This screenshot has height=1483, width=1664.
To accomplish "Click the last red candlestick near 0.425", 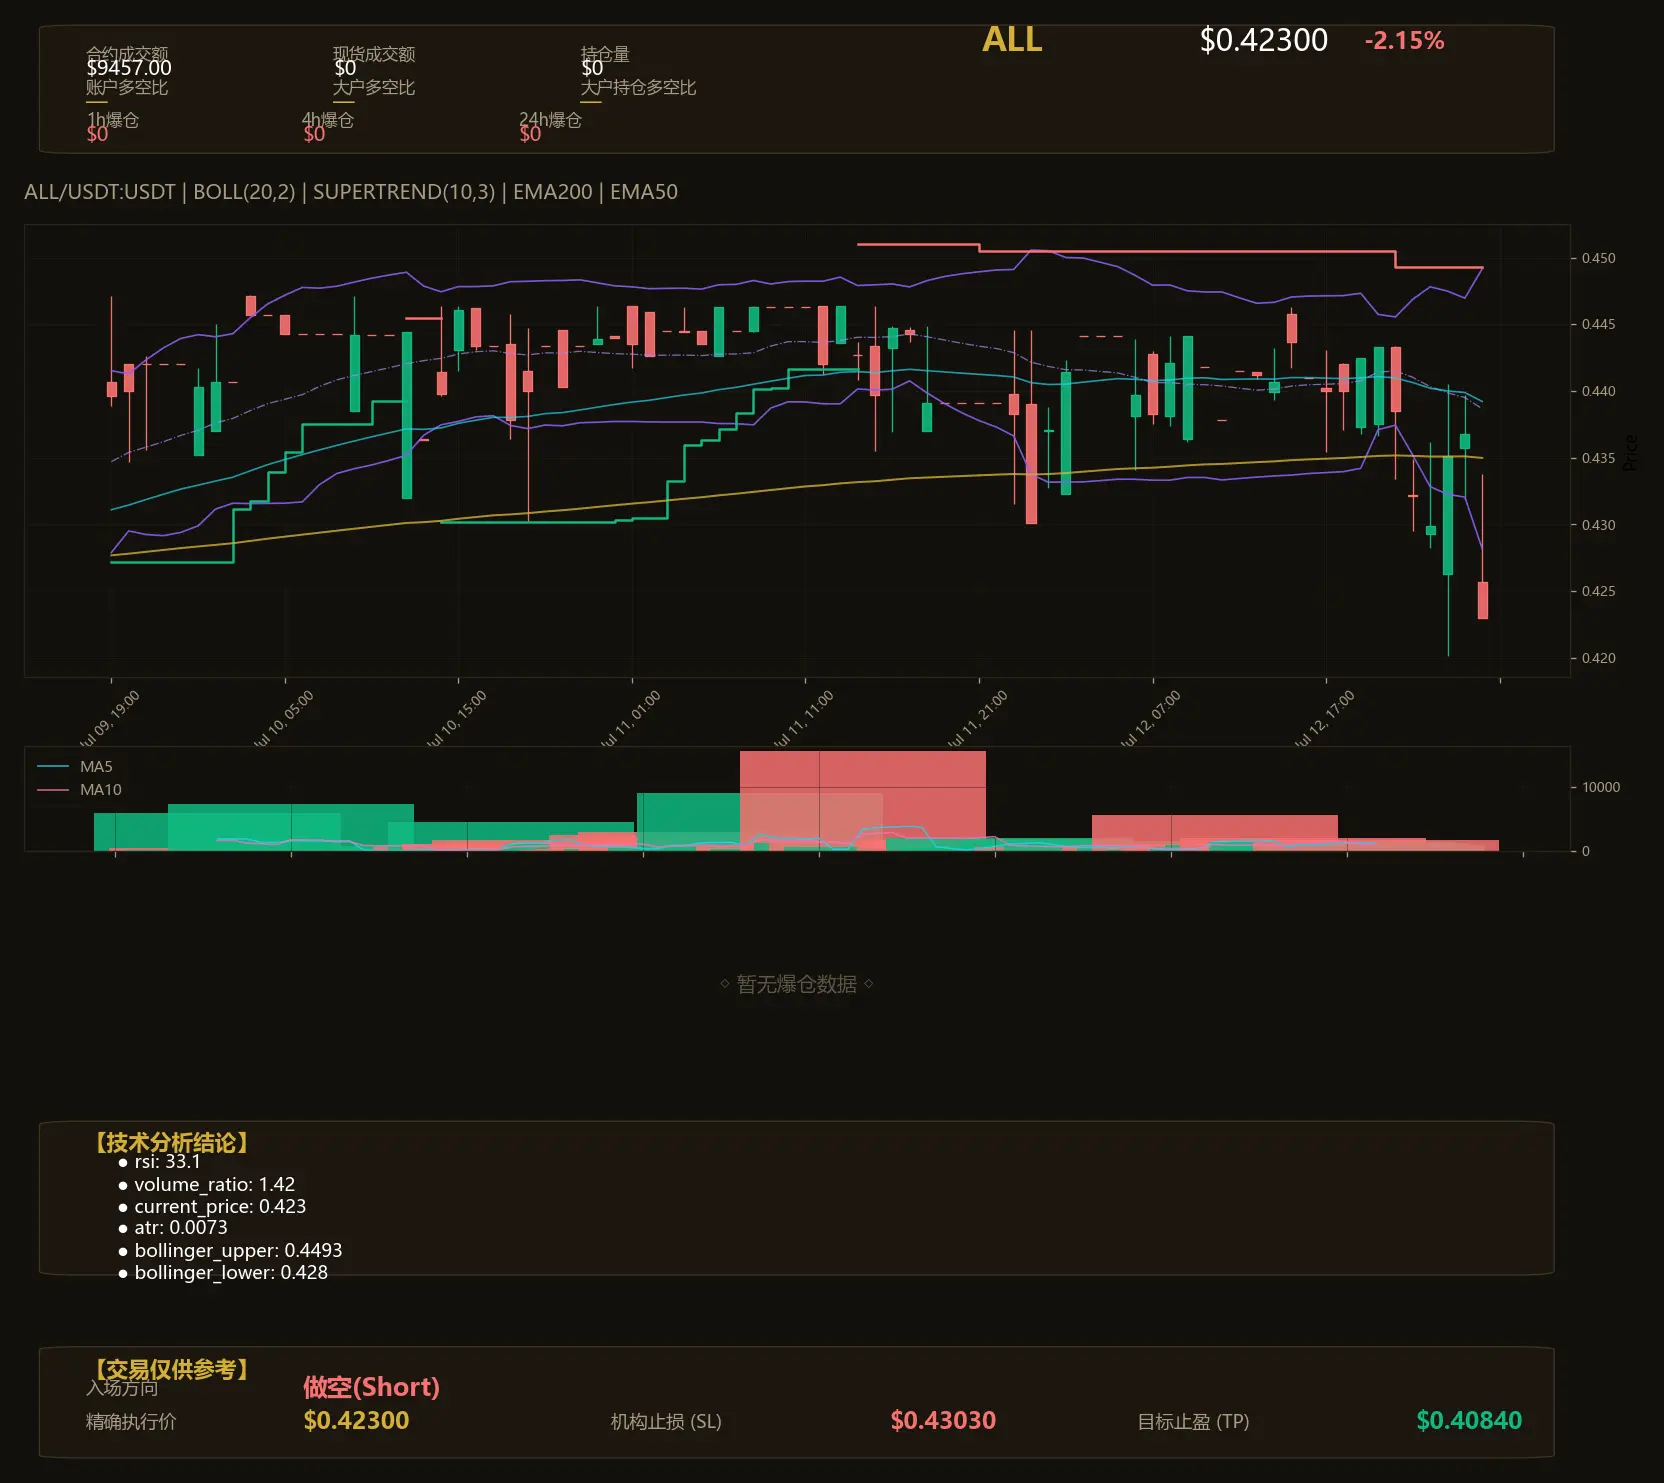I will pyautogui.click(x=1483, y=600).
